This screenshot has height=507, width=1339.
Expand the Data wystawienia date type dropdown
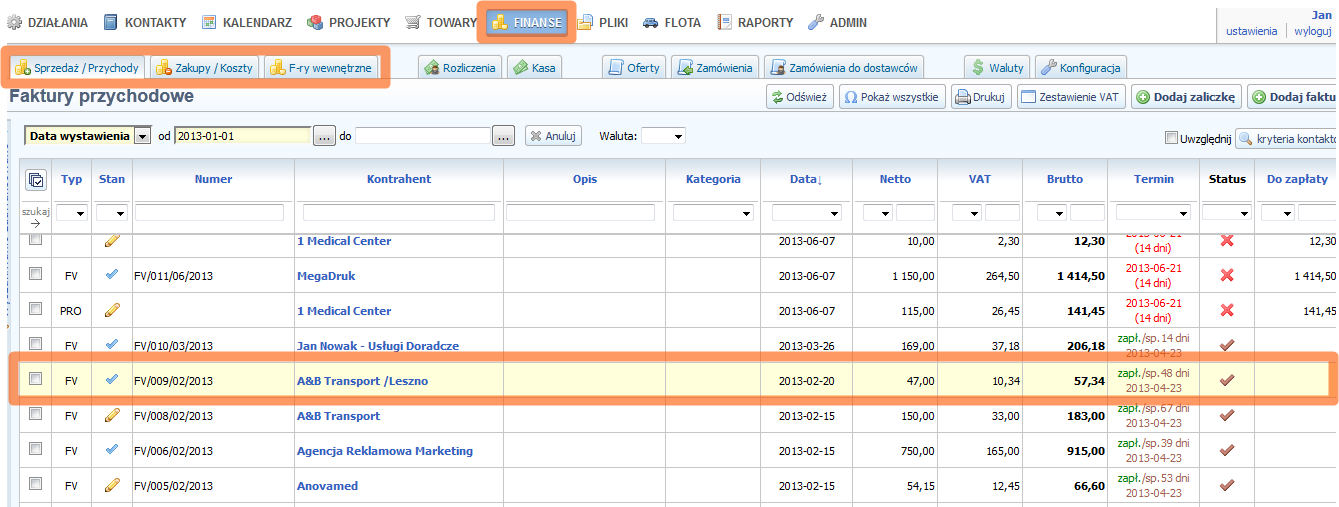(x=142, y=136)
